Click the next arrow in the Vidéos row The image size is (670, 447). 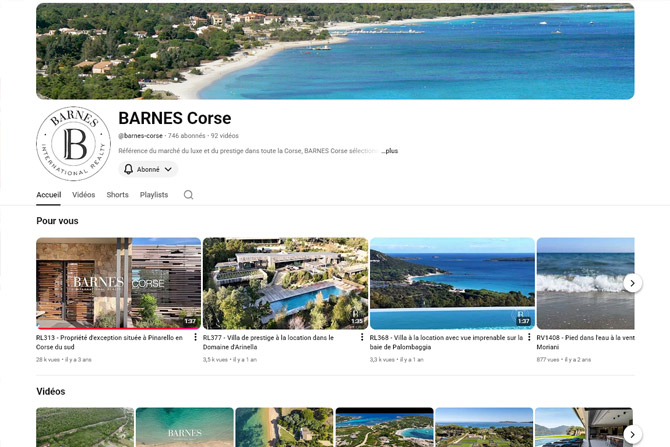pos(632,433)
